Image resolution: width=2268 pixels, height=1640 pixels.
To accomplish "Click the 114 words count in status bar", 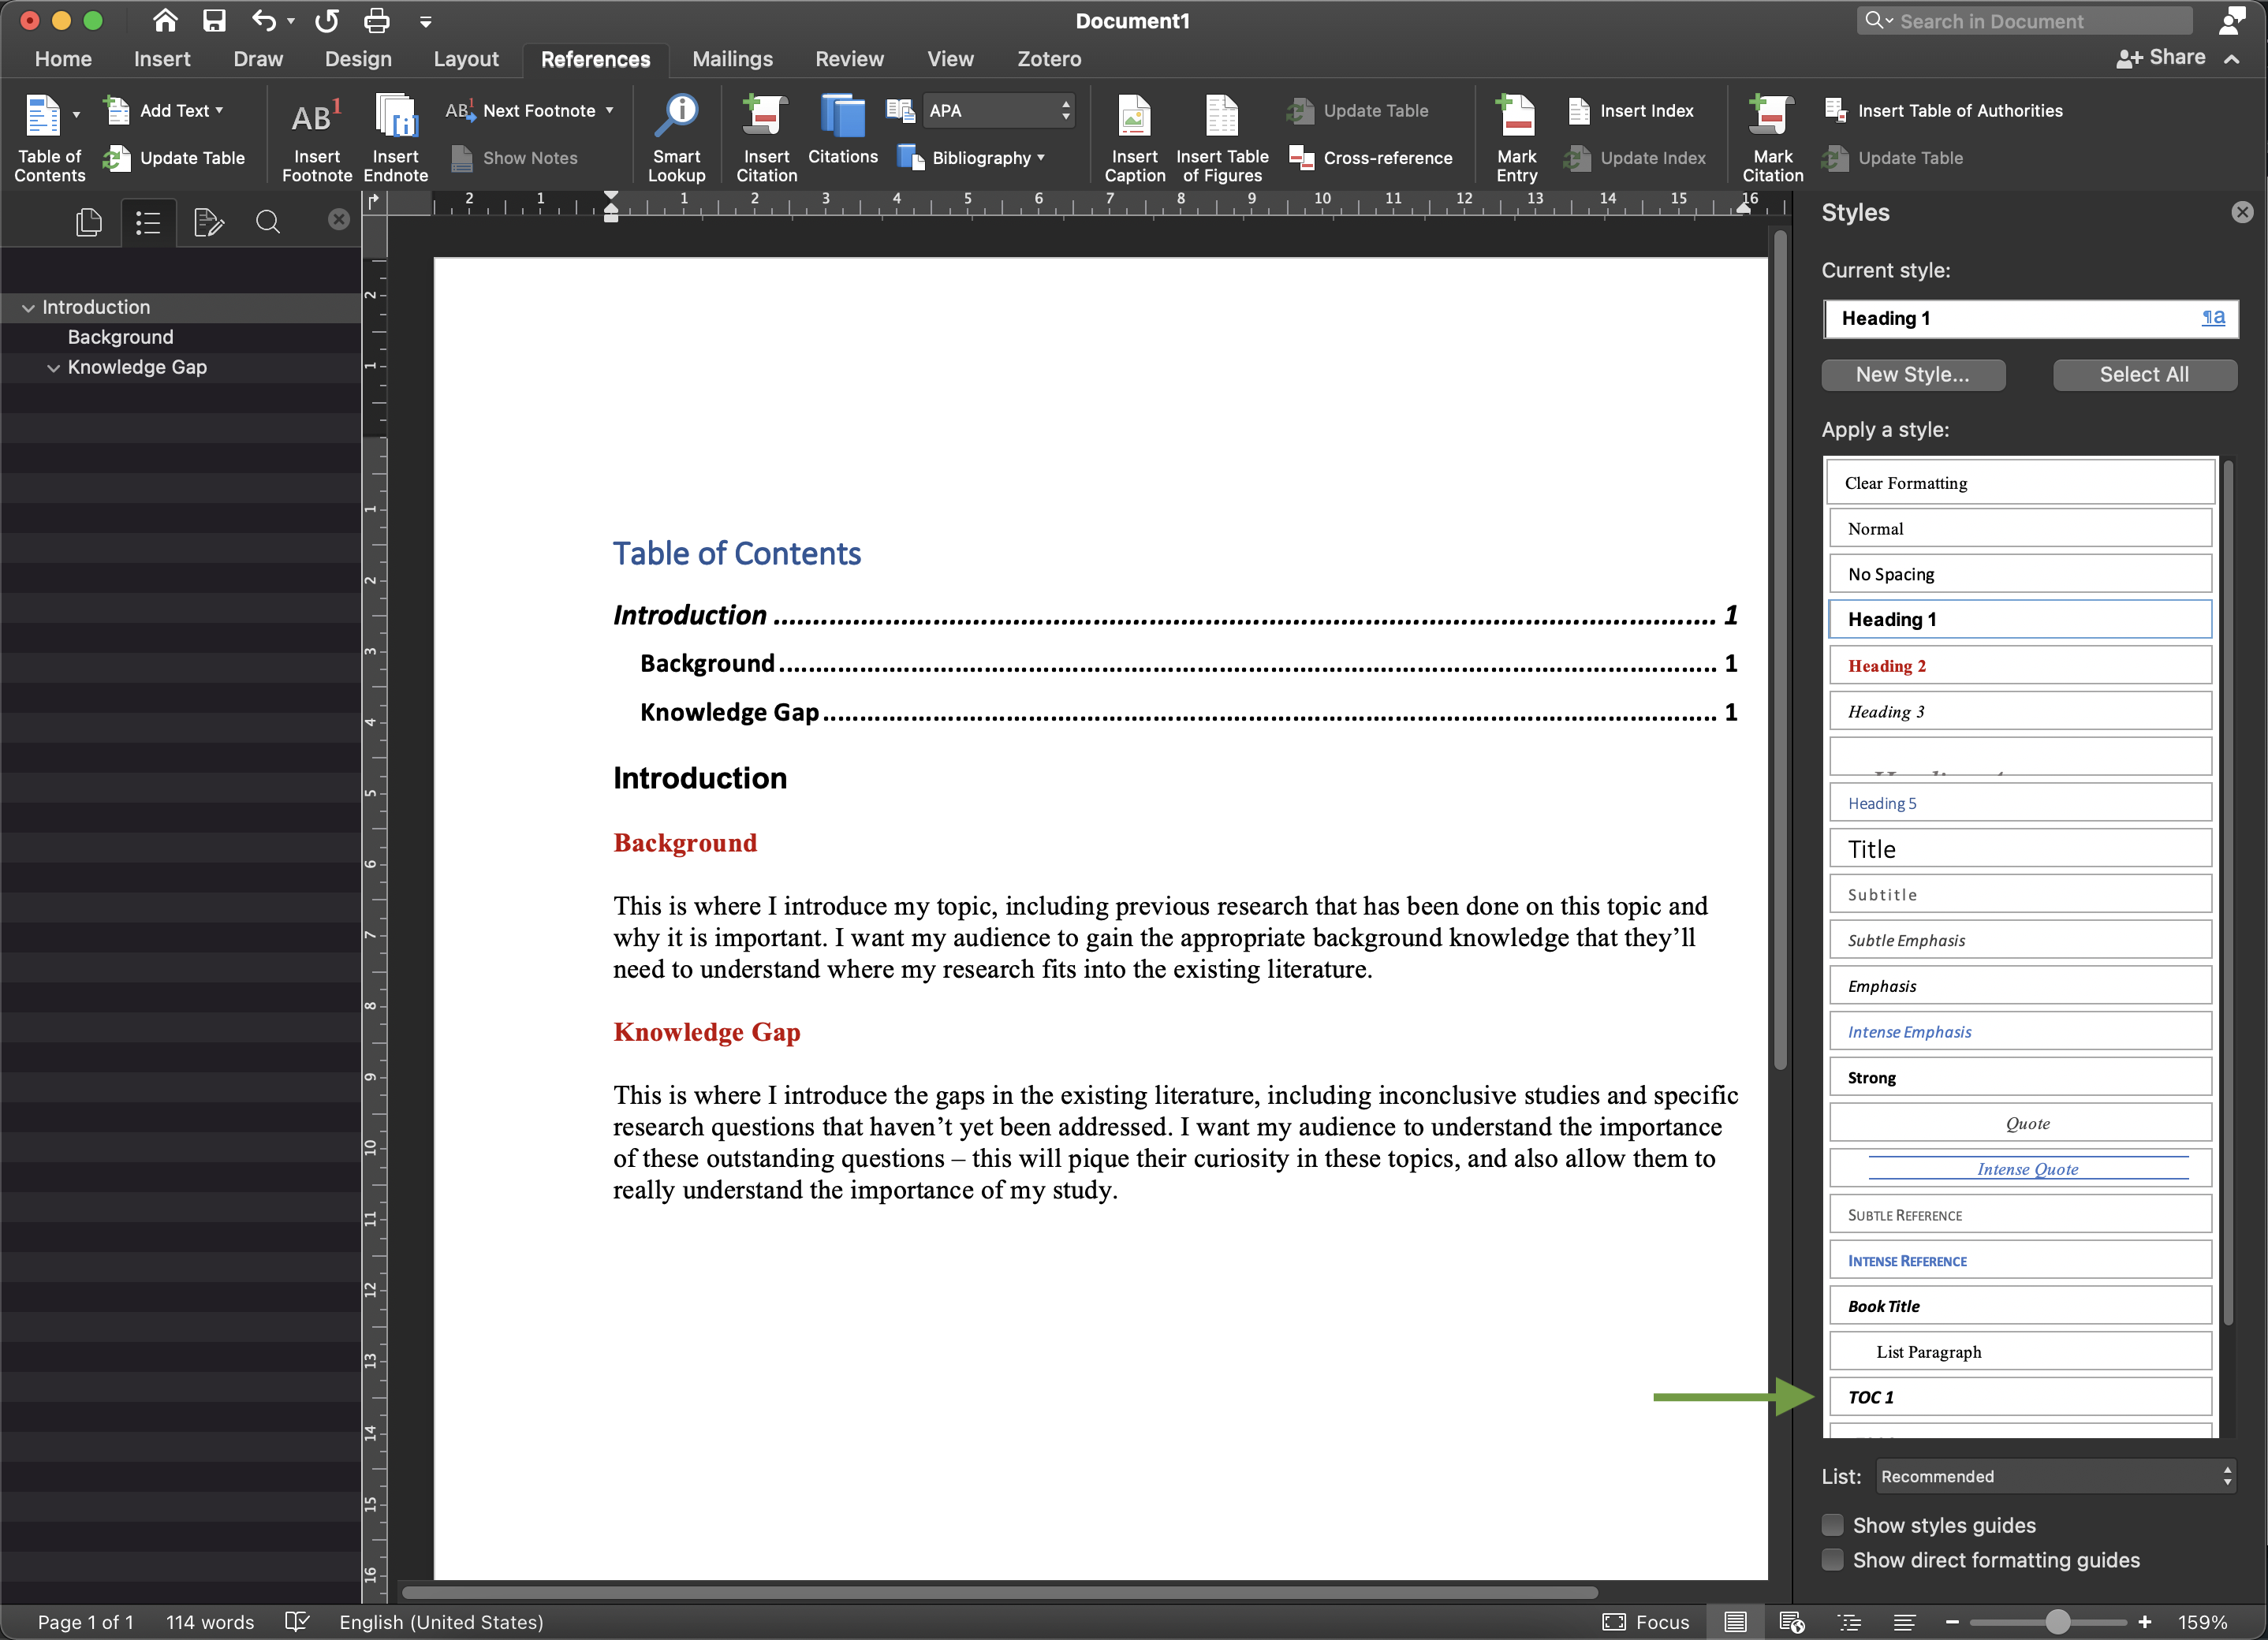I will coord(210,1622).
